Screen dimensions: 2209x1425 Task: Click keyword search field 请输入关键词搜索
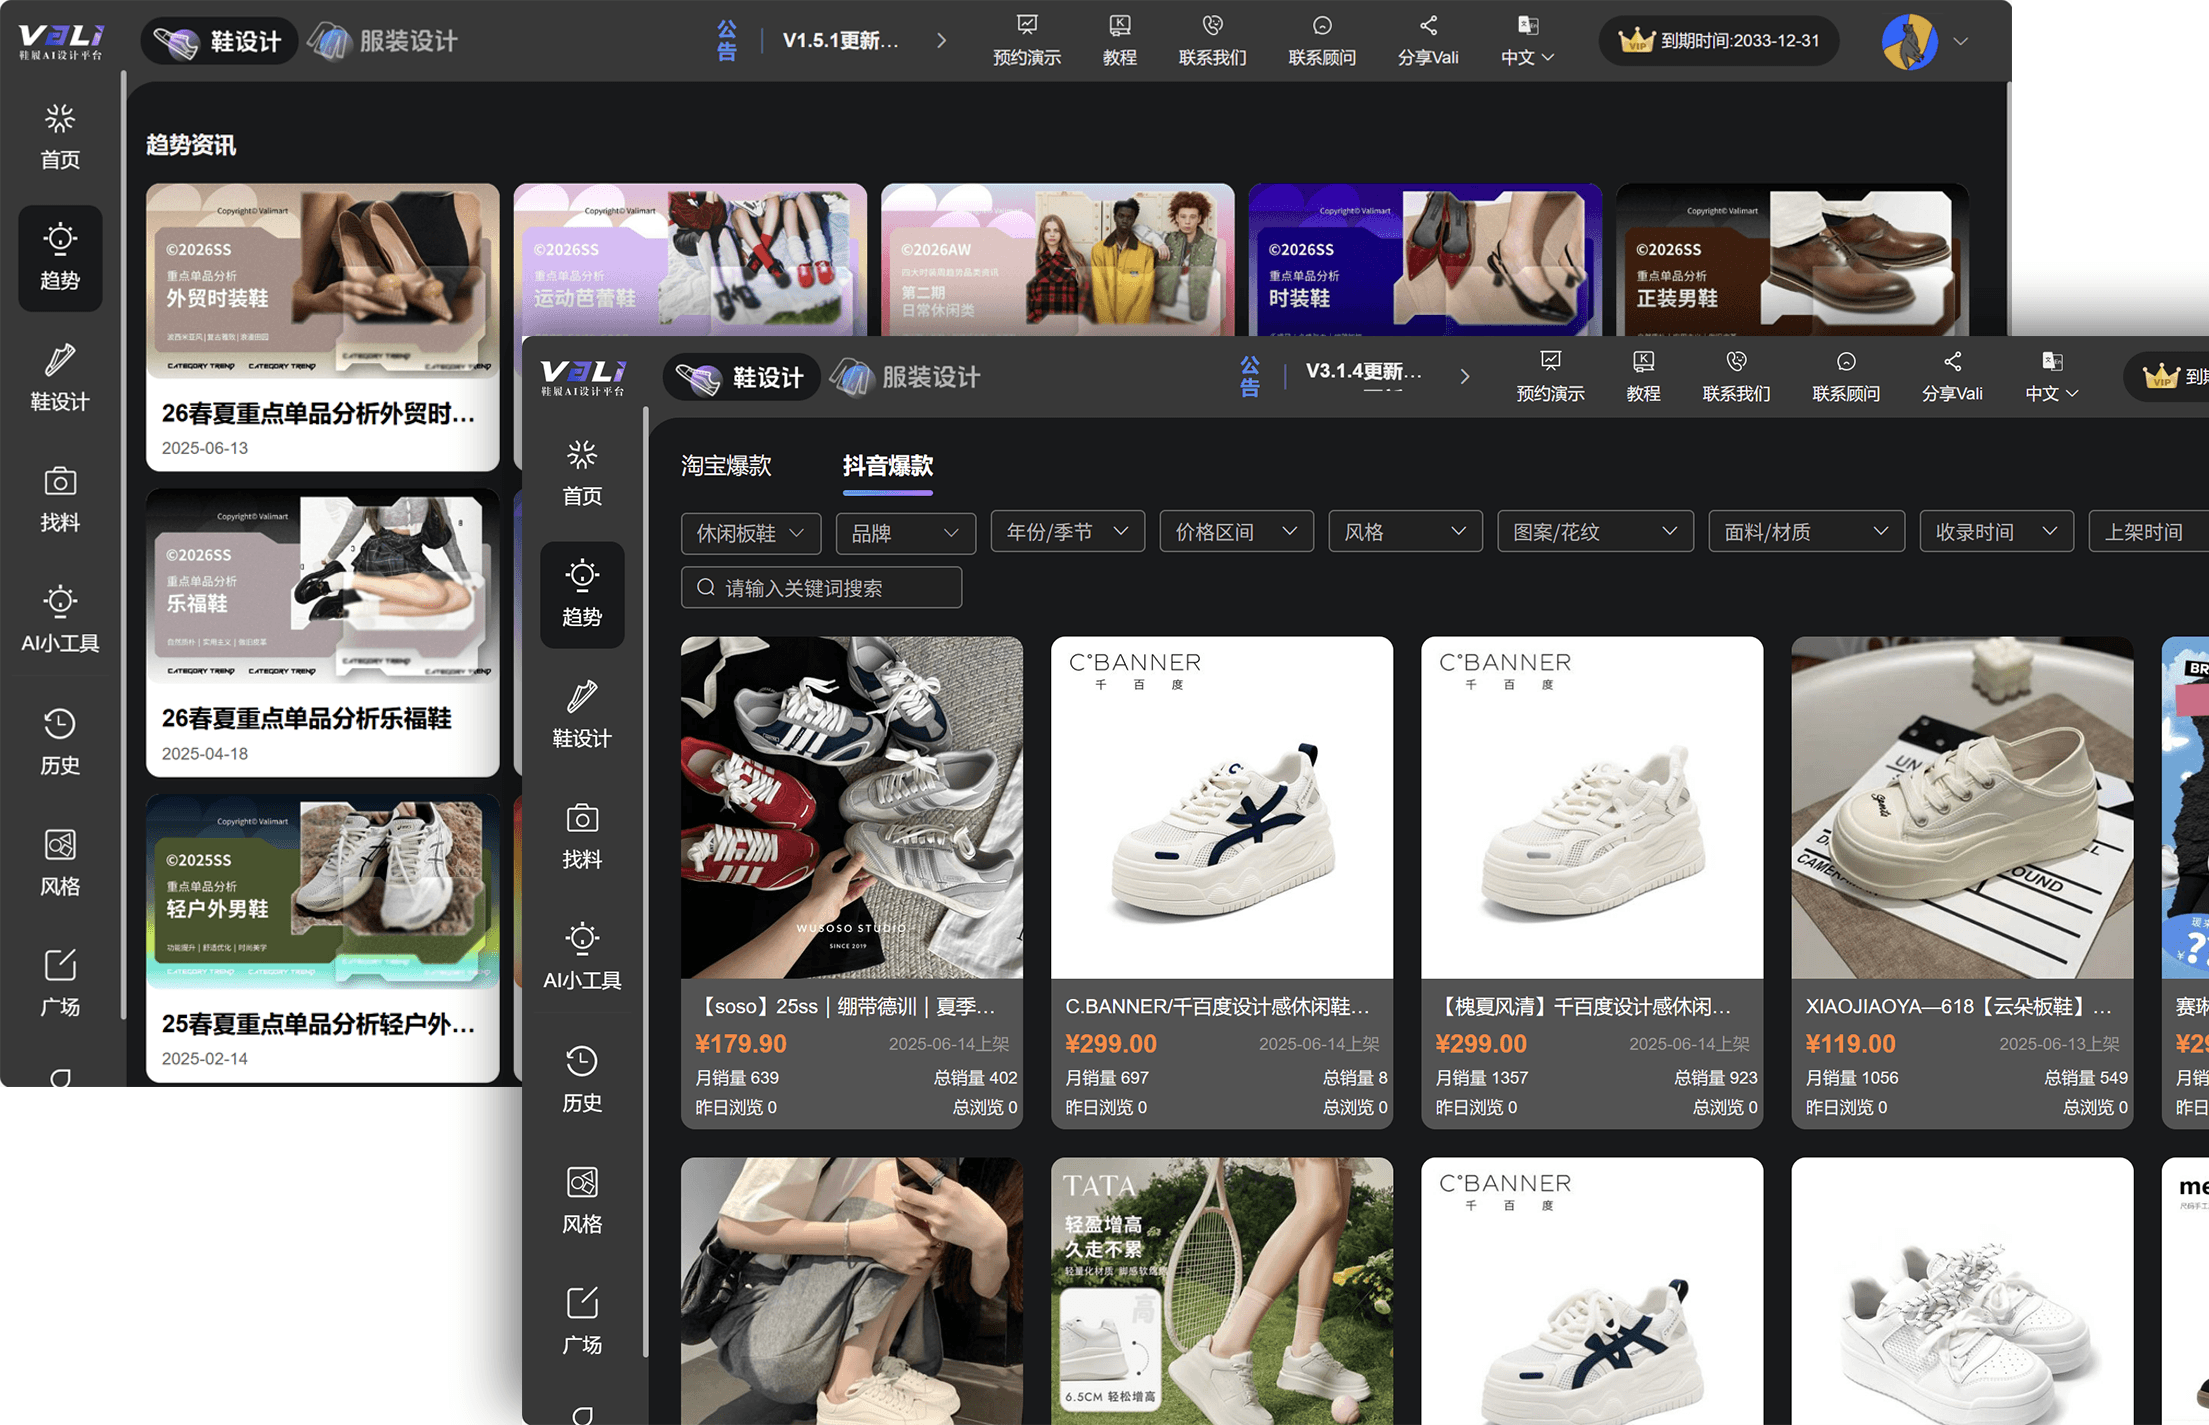[822, 588]
